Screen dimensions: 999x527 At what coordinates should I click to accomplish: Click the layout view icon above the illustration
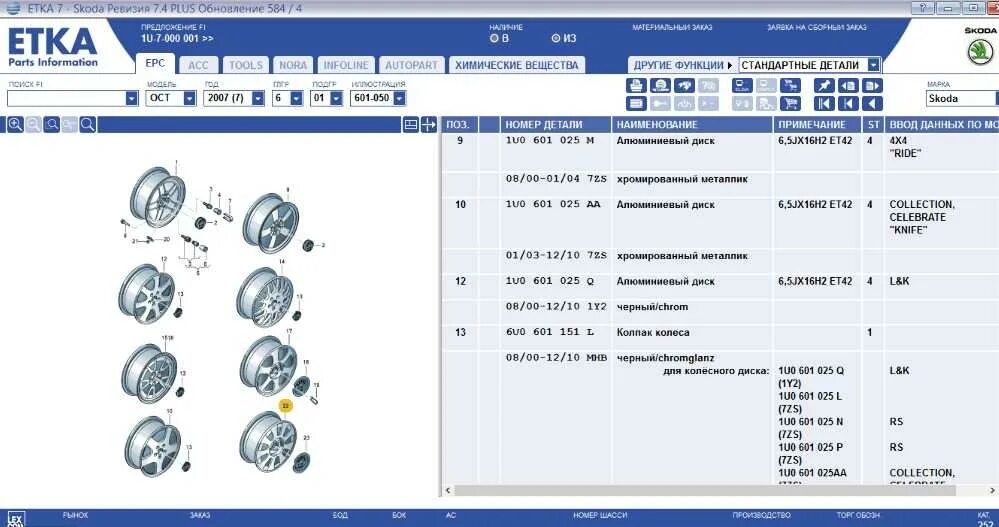point(411,124)
